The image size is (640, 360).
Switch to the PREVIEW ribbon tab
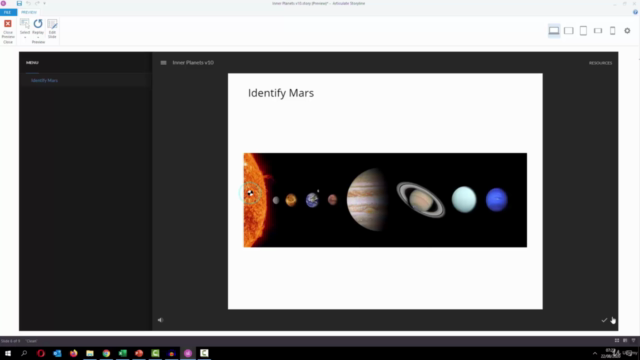coord(29,12)
